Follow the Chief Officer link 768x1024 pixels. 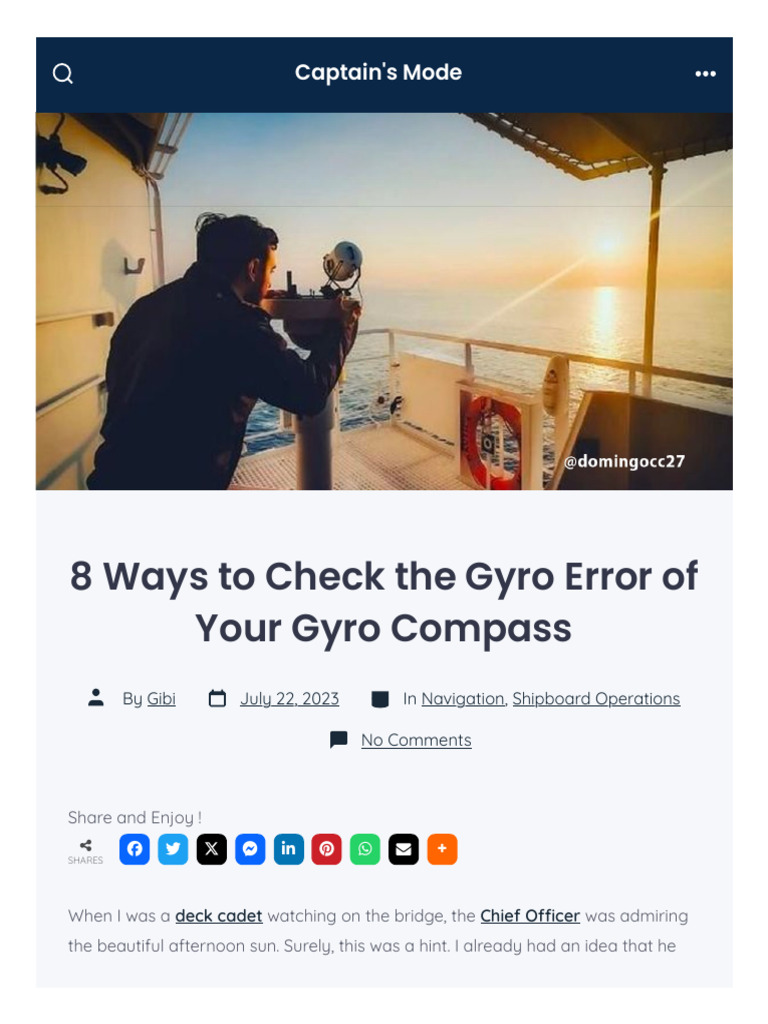pyautogui.click(x=530, y=916)
